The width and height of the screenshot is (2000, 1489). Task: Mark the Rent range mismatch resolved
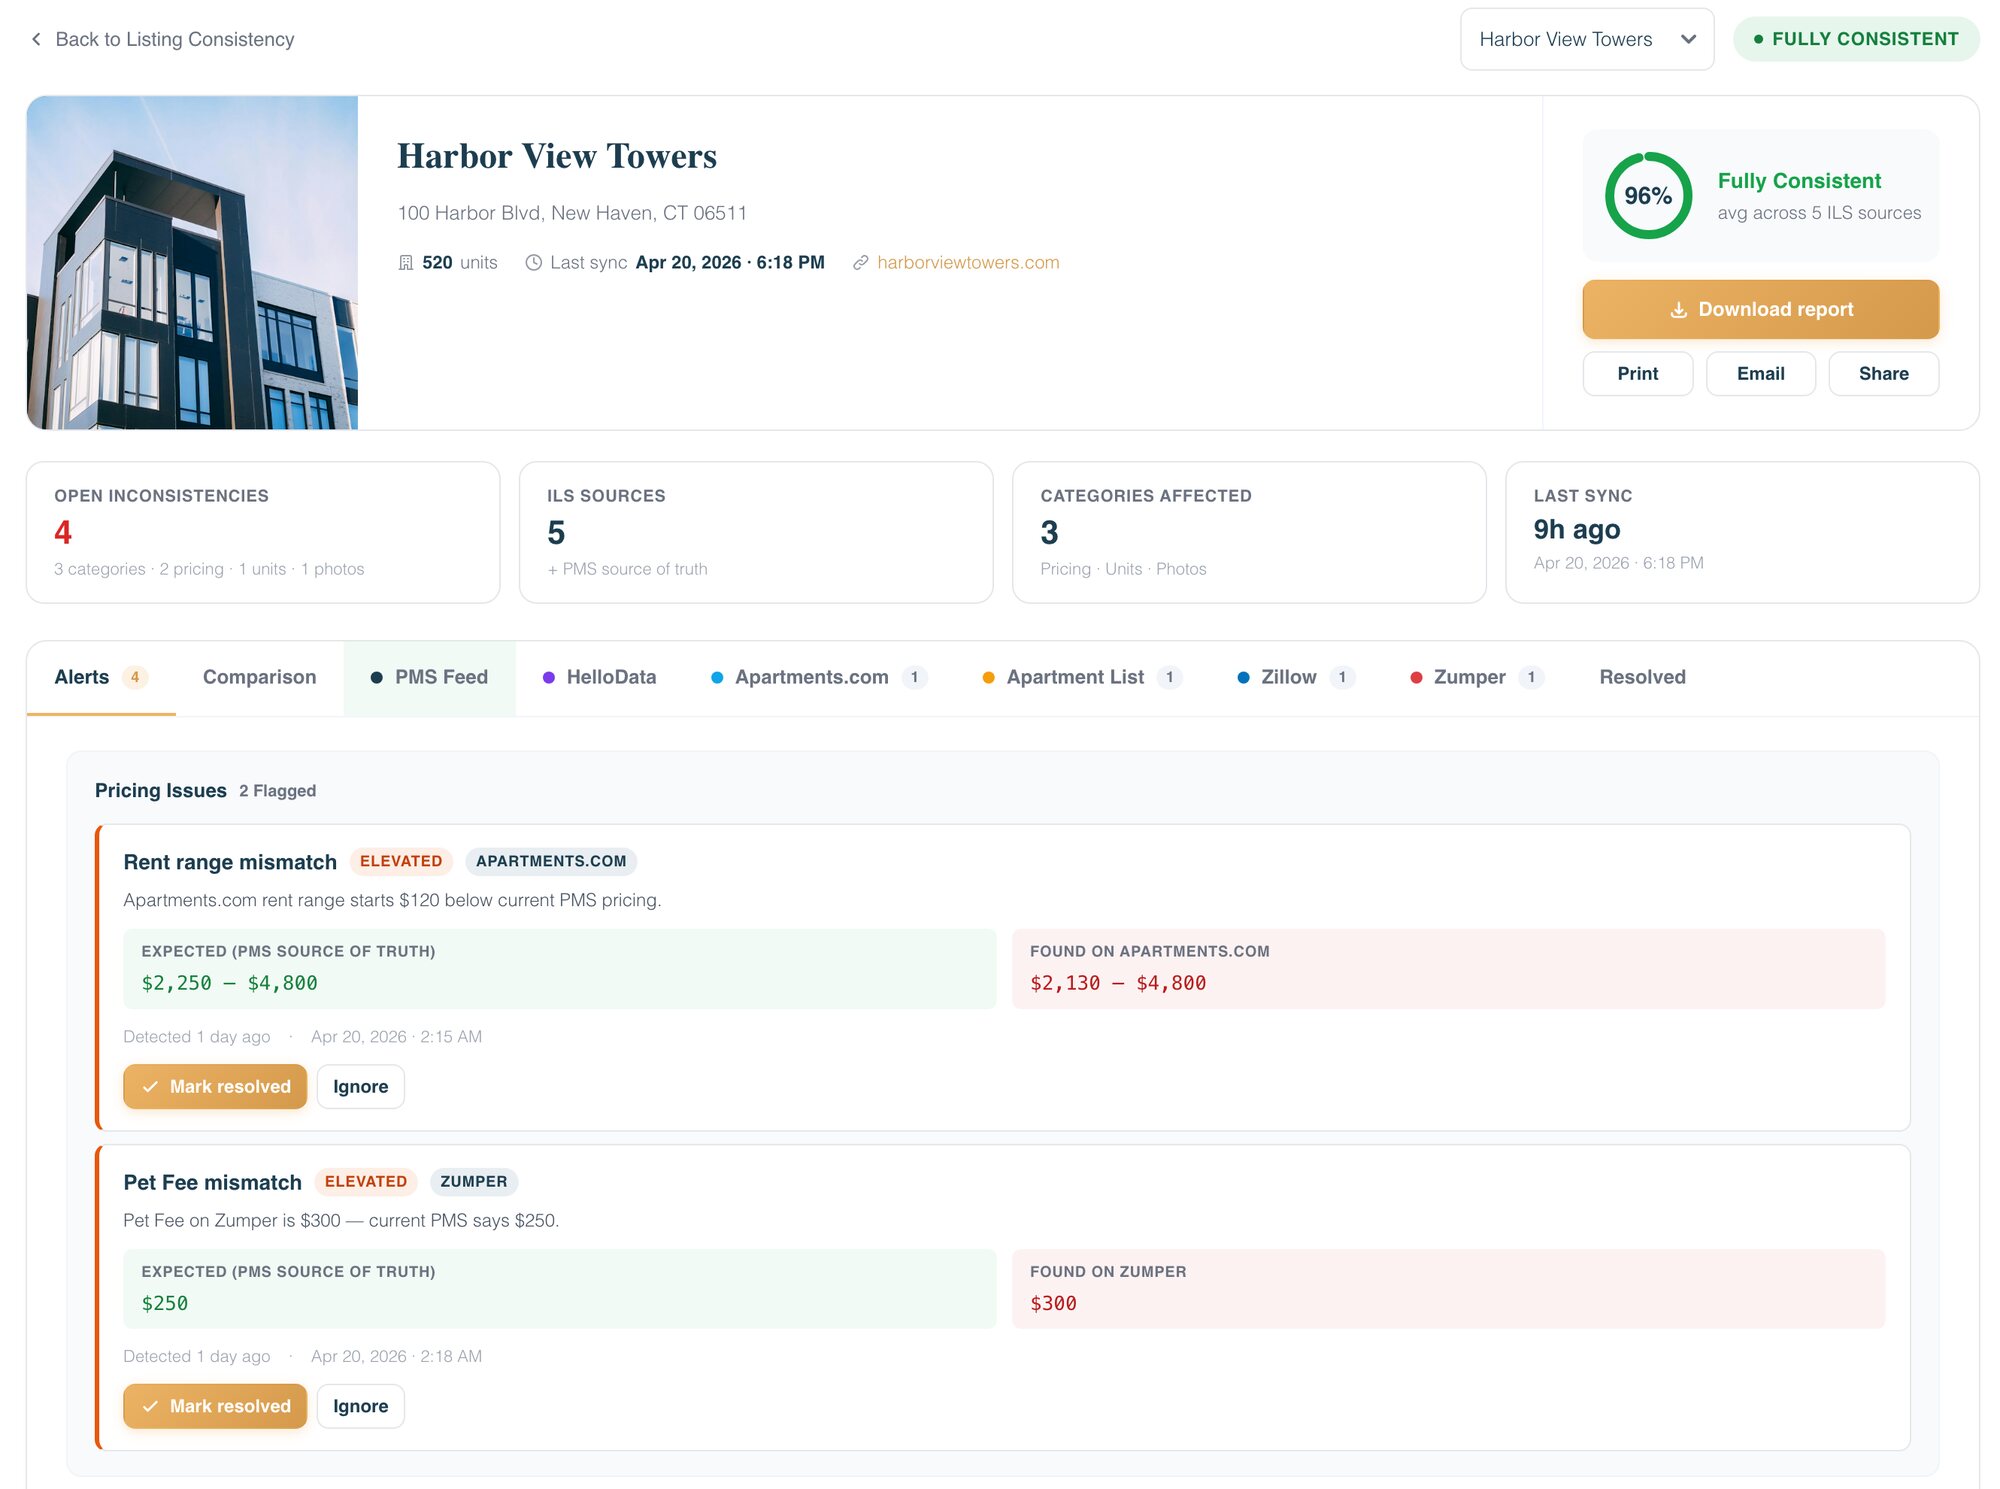(215, 1087)
